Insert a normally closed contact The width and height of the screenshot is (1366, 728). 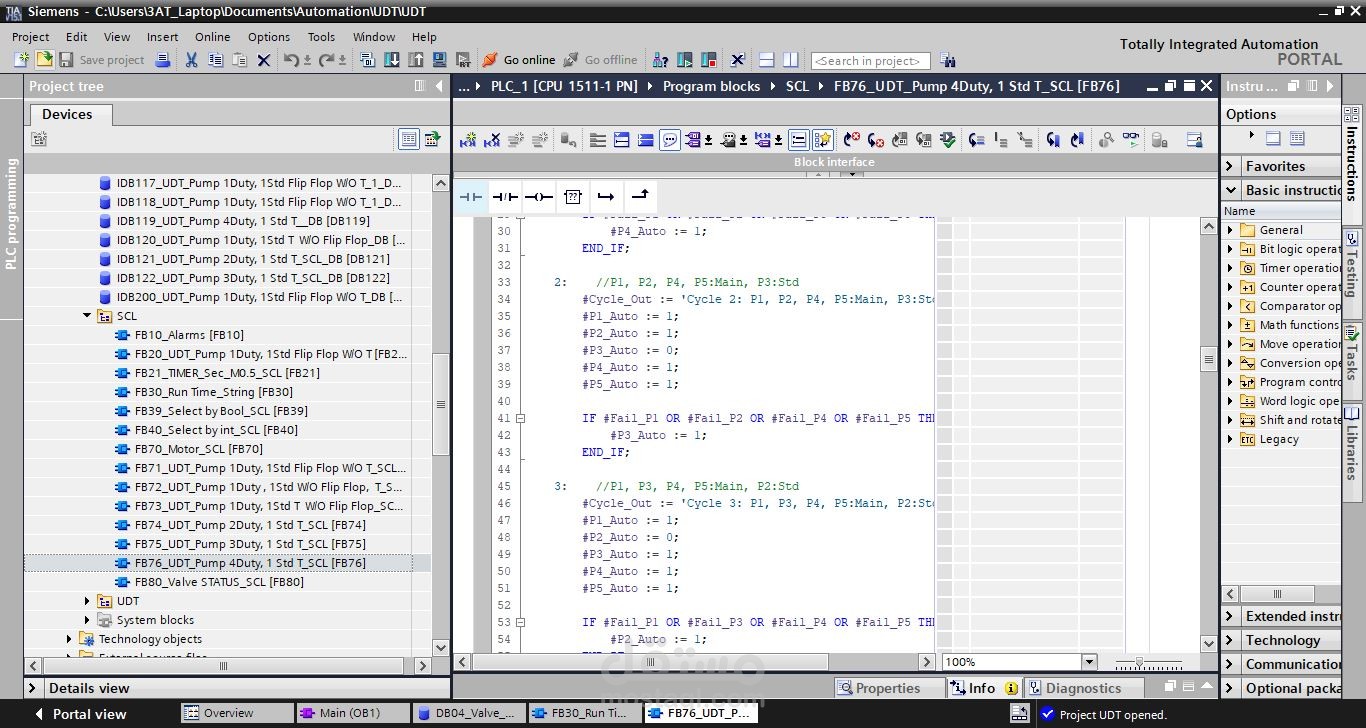coord(504,197)
